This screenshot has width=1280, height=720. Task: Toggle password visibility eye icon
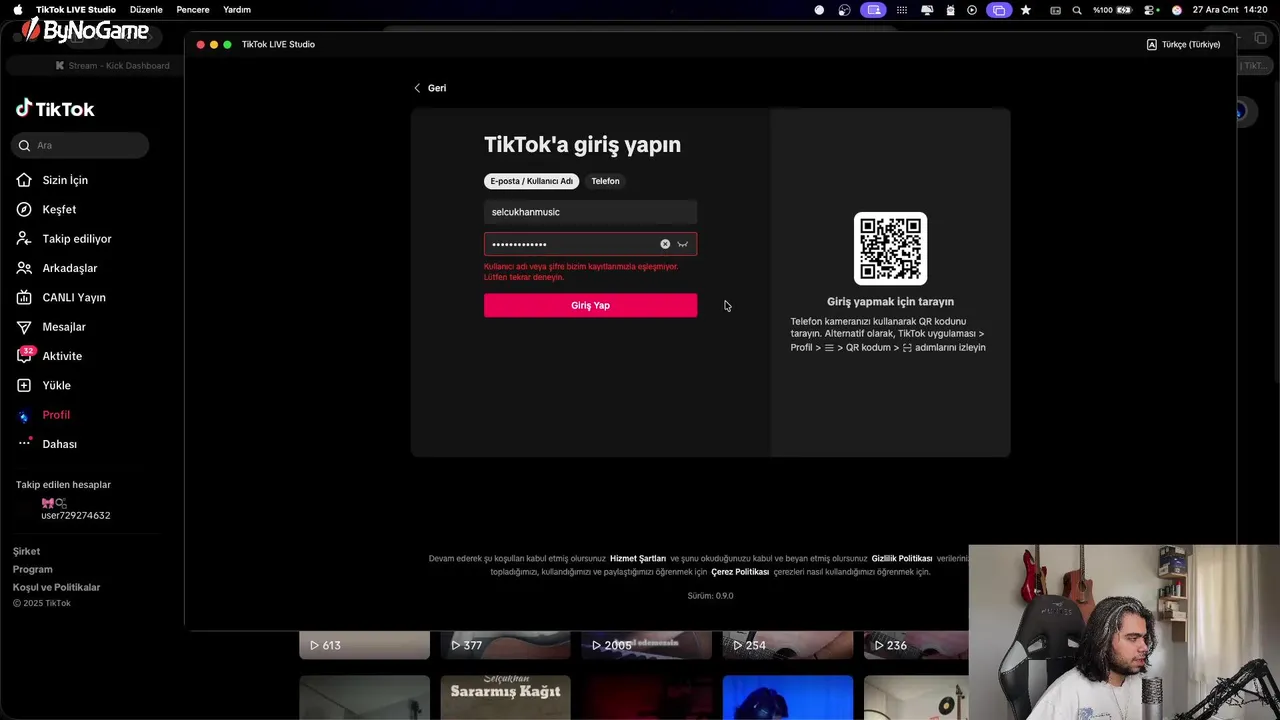coord(683,244)
